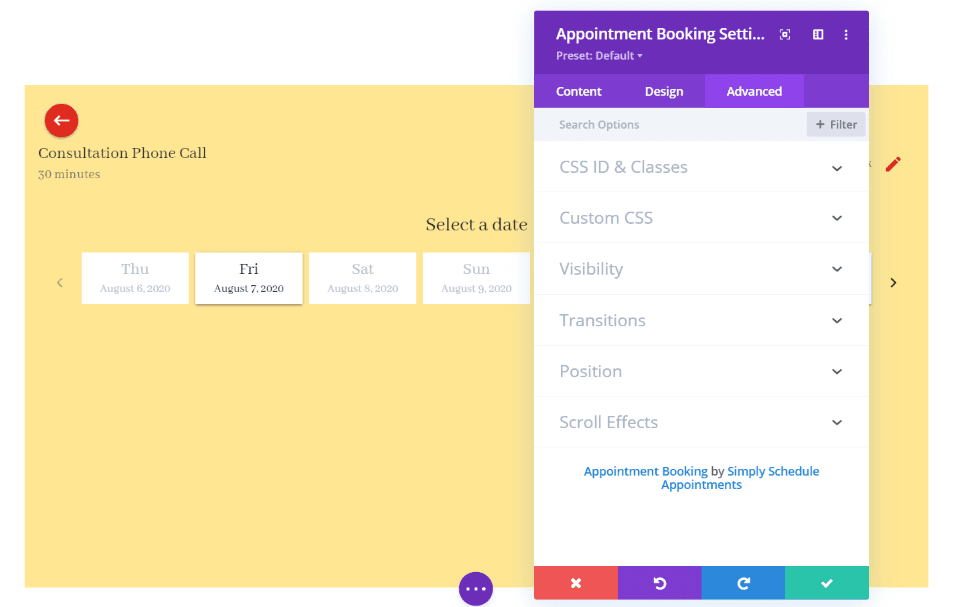Expand the CSS ID & Classes section
The width and height of the screenshot is (960, 607).
coord(700,167)
